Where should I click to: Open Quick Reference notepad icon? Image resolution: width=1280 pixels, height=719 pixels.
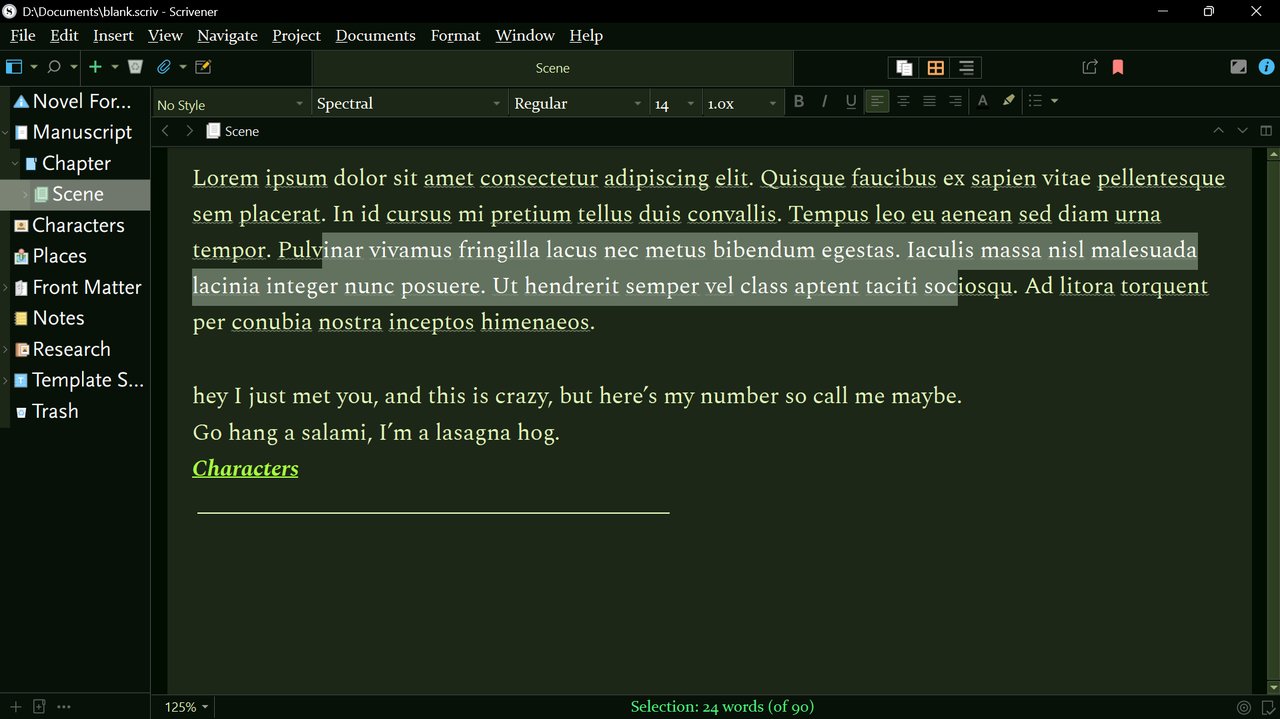[203, 67]
